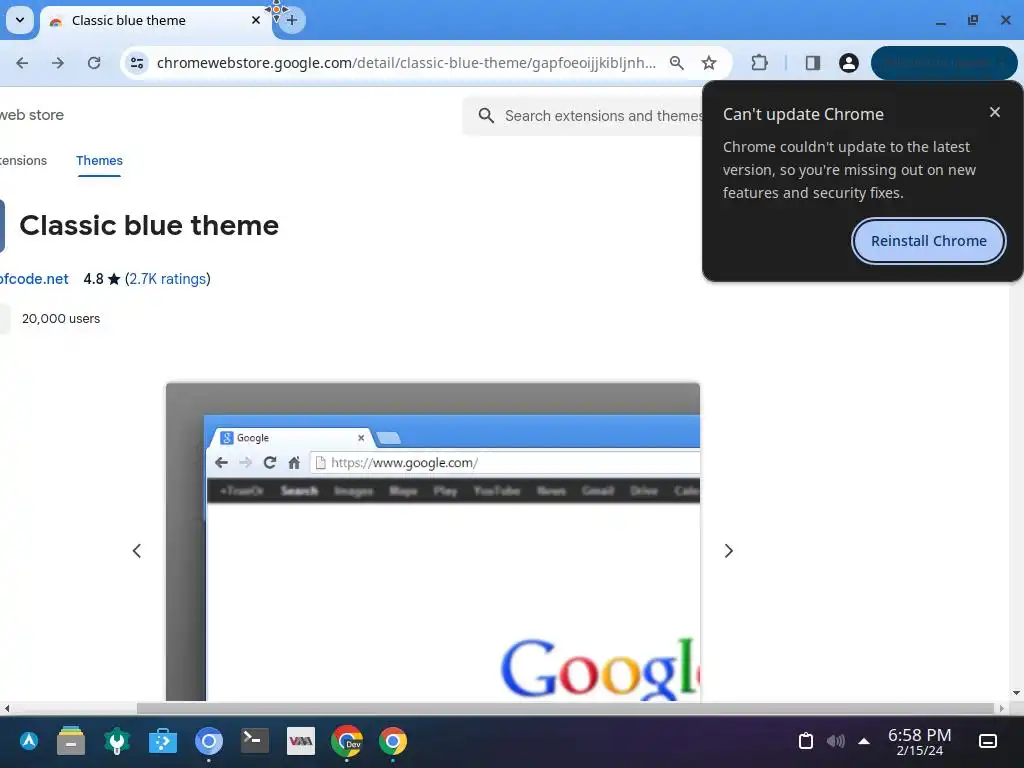Expand the system tray arrow
Viewport: 1024px width, 768px height.
click(x=864, y=741)
